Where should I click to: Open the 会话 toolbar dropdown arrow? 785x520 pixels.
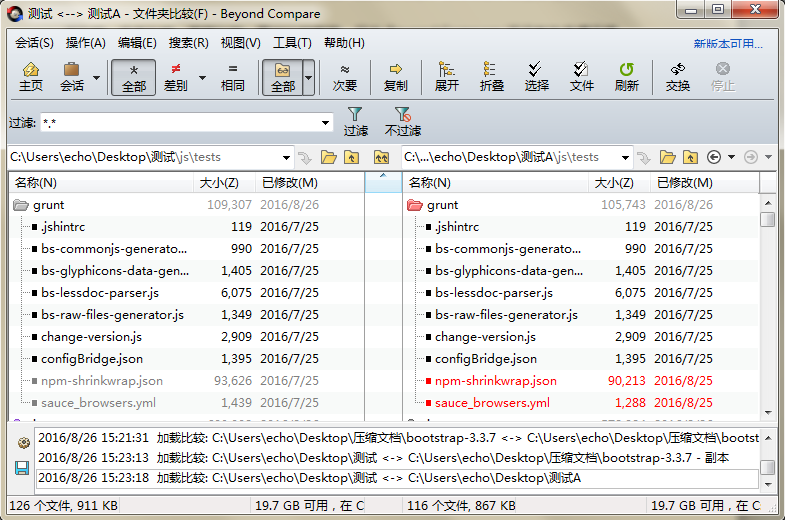(x=96, y=77)
